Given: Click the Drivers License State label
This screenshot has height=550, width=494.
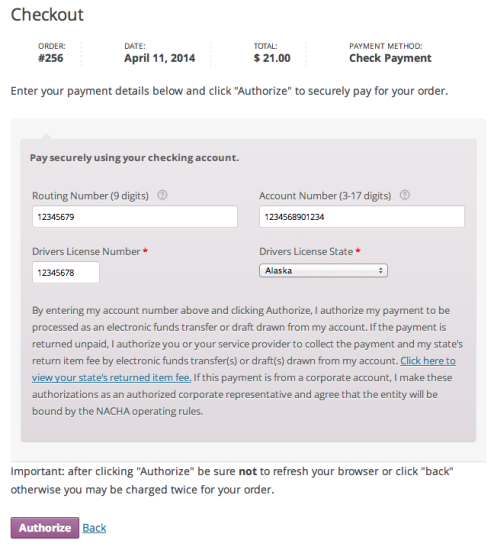Looking at the screenshot, I should (x=306, y=251).
